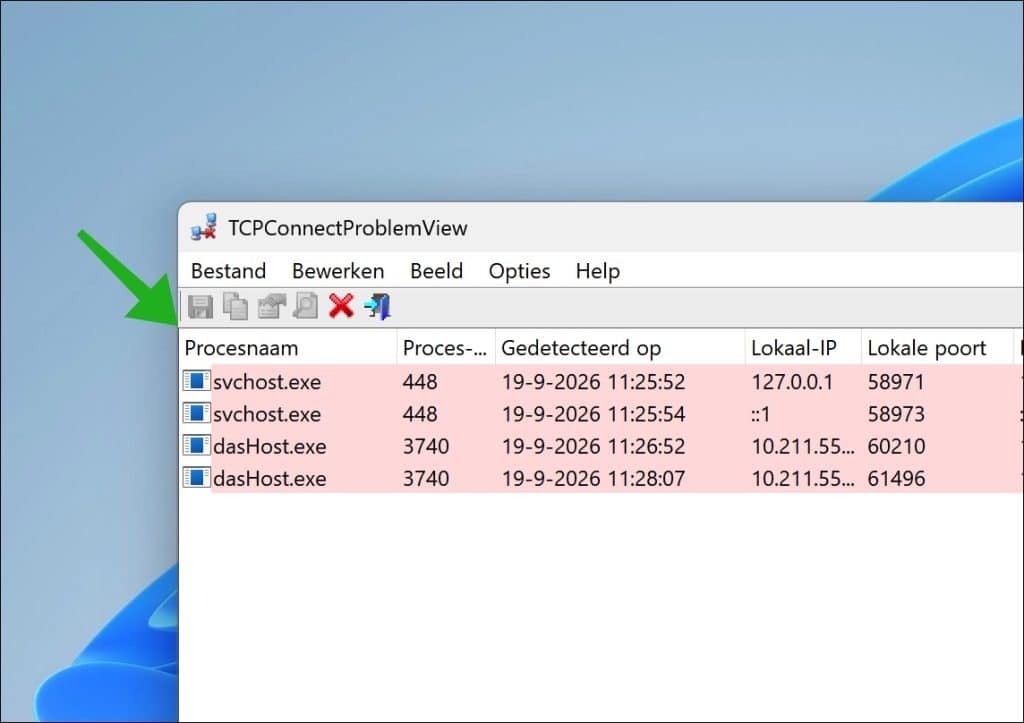Sort by the Lokaal-IP column header
This screenshot has height=723, width=1024.
[803, 348]
